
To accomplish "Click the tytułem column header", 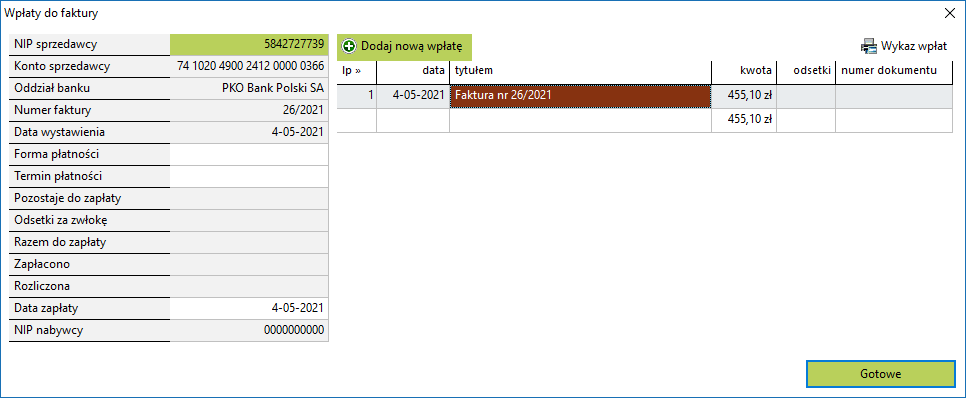I will 581,71.
